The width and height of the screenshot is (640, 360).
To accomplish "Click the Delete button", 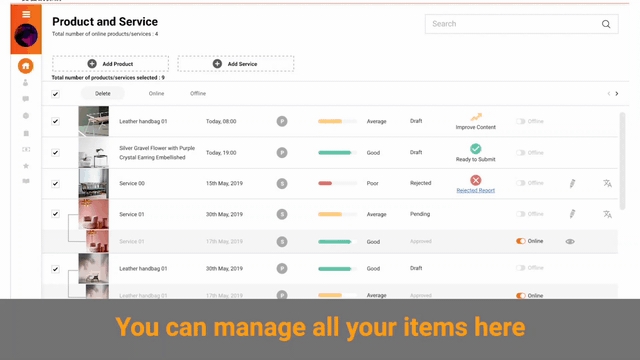I will point(102,93).
